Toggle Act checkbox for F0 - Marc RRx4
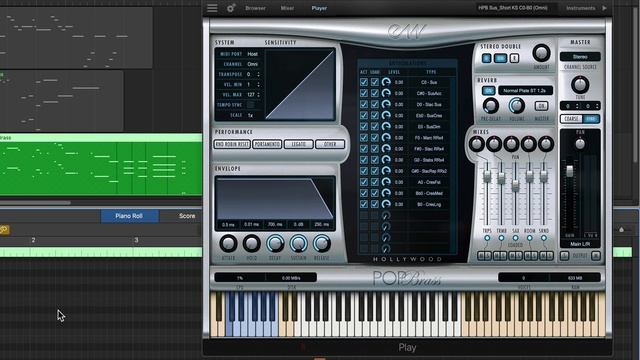The height and width of the screenshot is (360, 640). pyautogui.click(x=364, y=138)
